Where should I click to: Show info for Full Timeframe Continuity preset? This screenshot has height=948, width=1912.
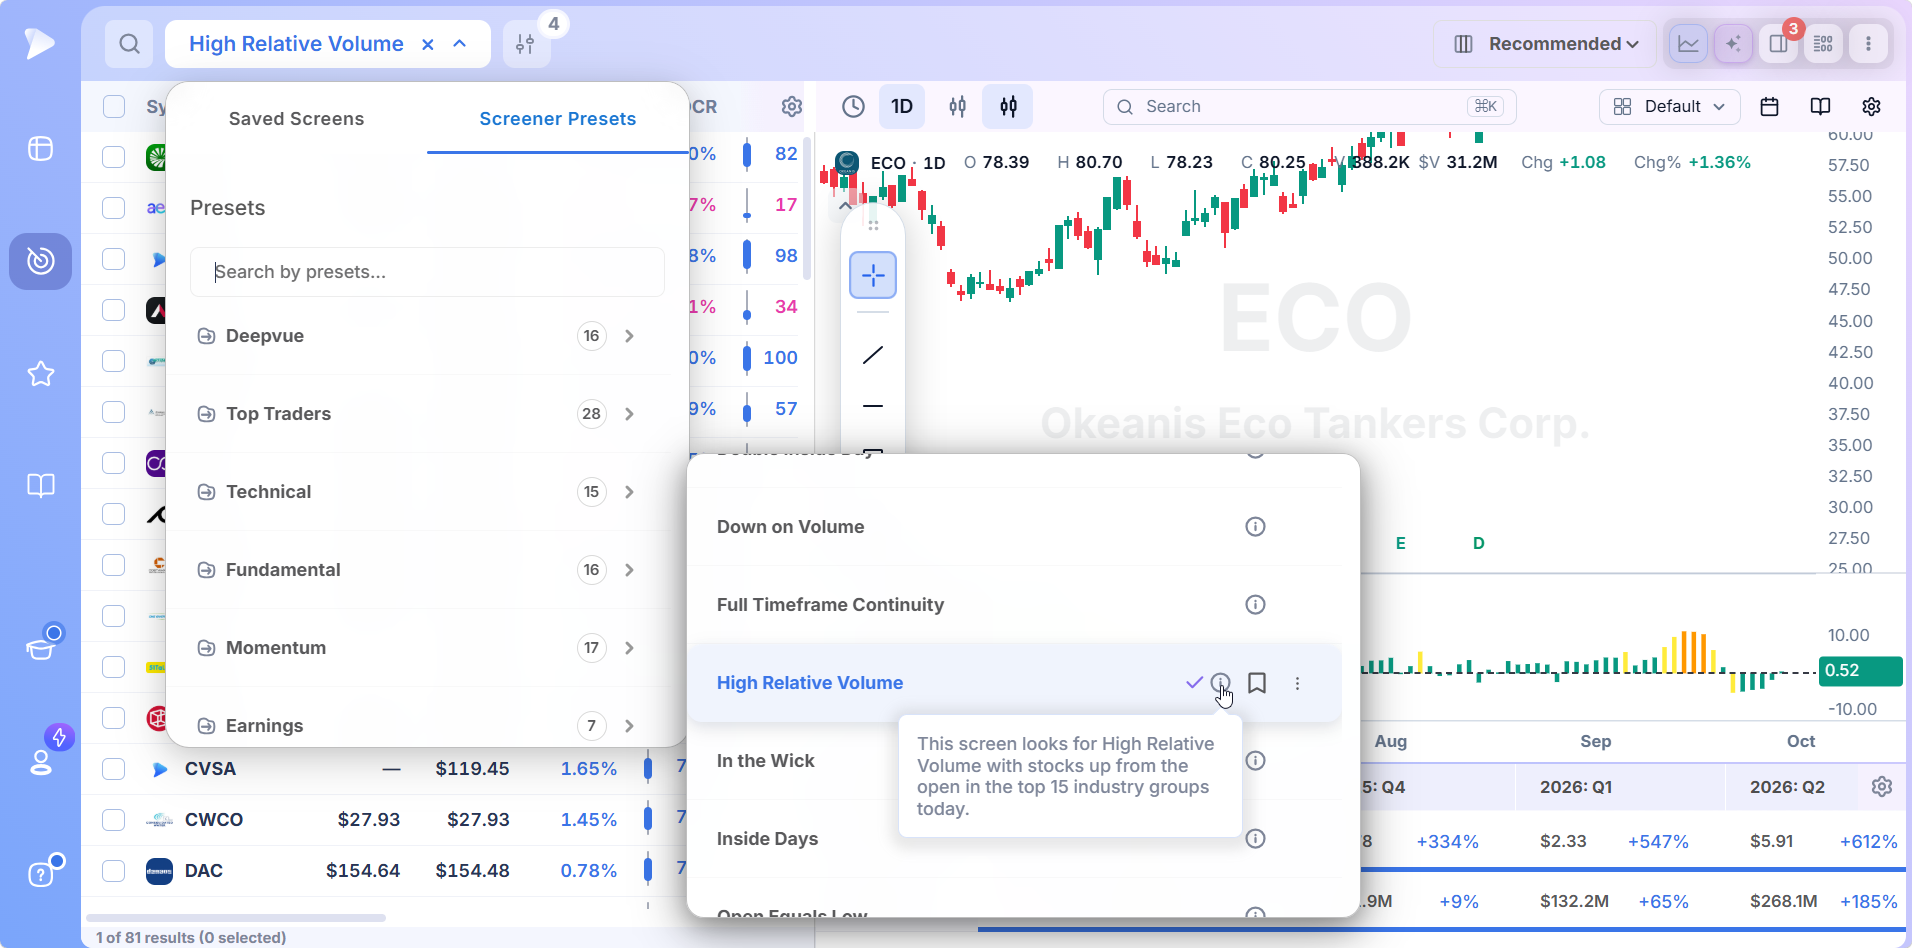coord(1256,605)
